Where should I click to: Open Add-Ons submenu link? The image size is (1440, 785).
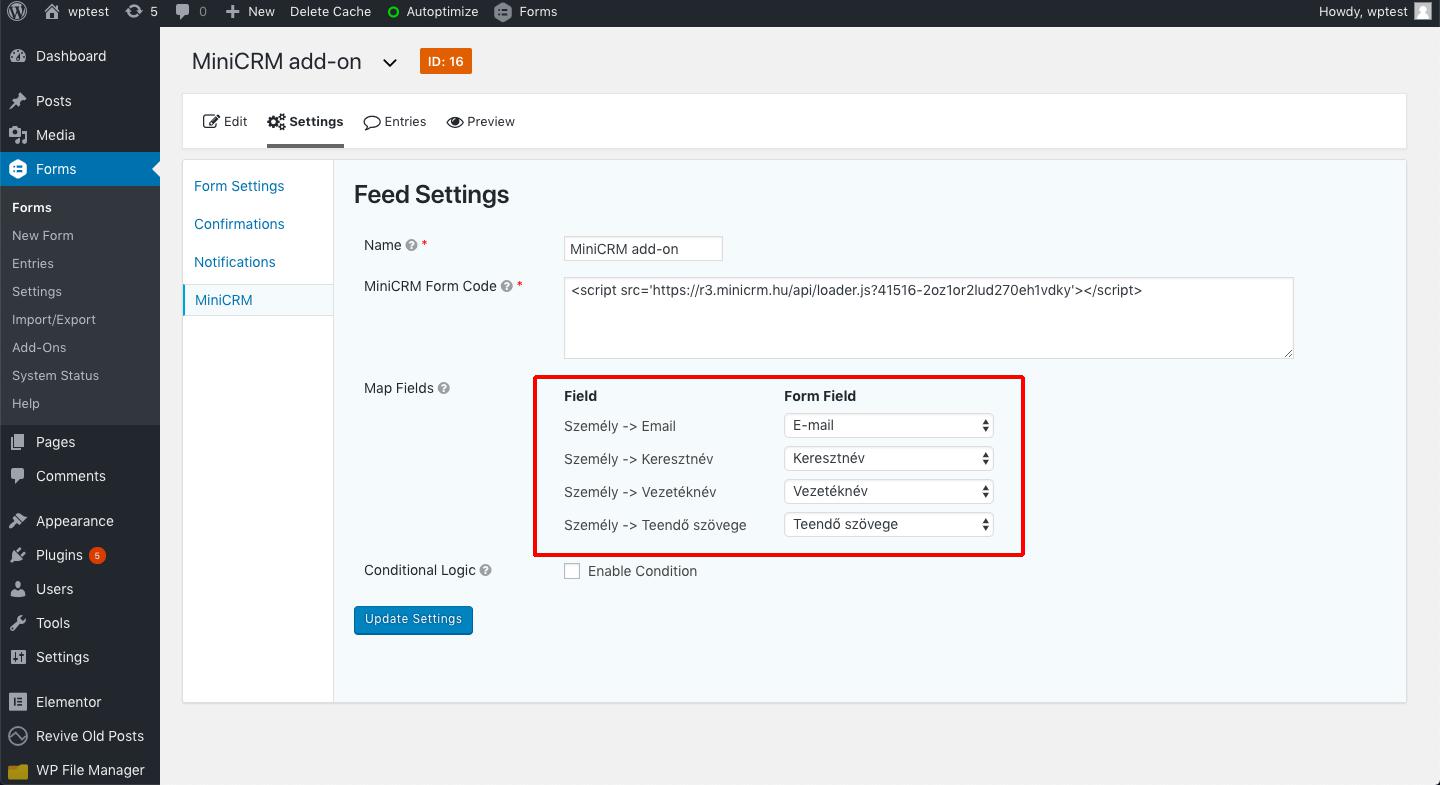click(39, 347)
